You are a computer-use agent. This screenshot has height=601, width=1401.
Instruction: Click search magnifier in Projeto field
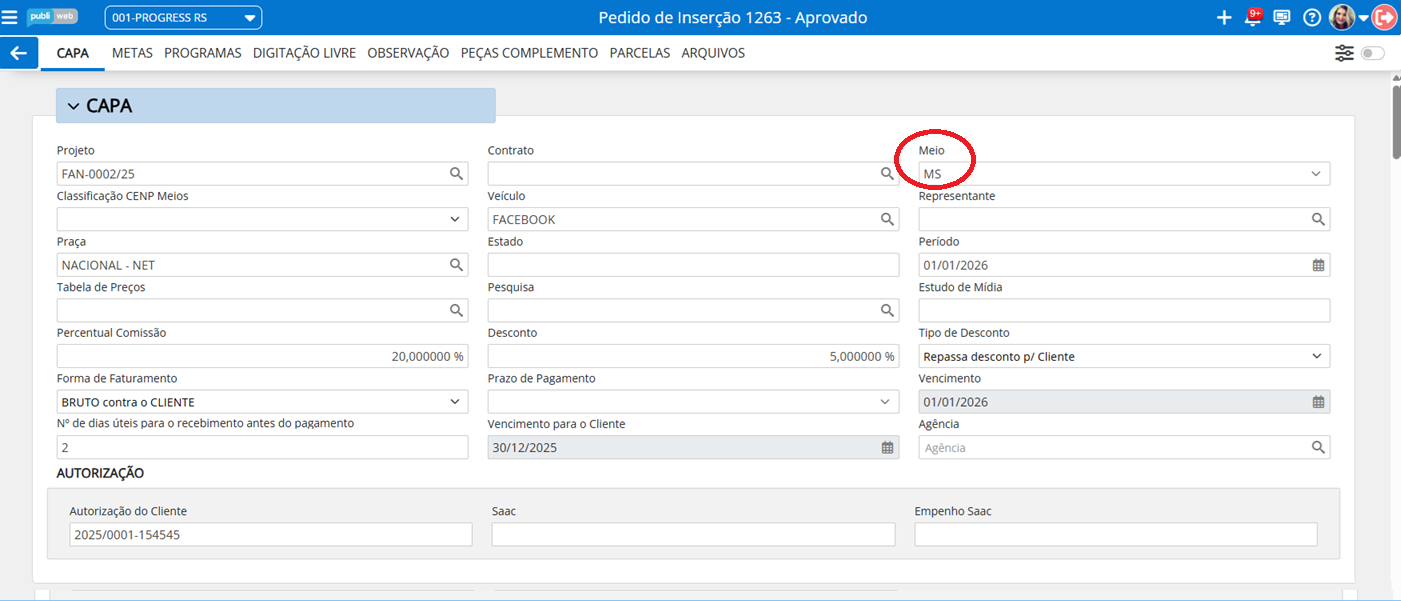coord(456,174)
